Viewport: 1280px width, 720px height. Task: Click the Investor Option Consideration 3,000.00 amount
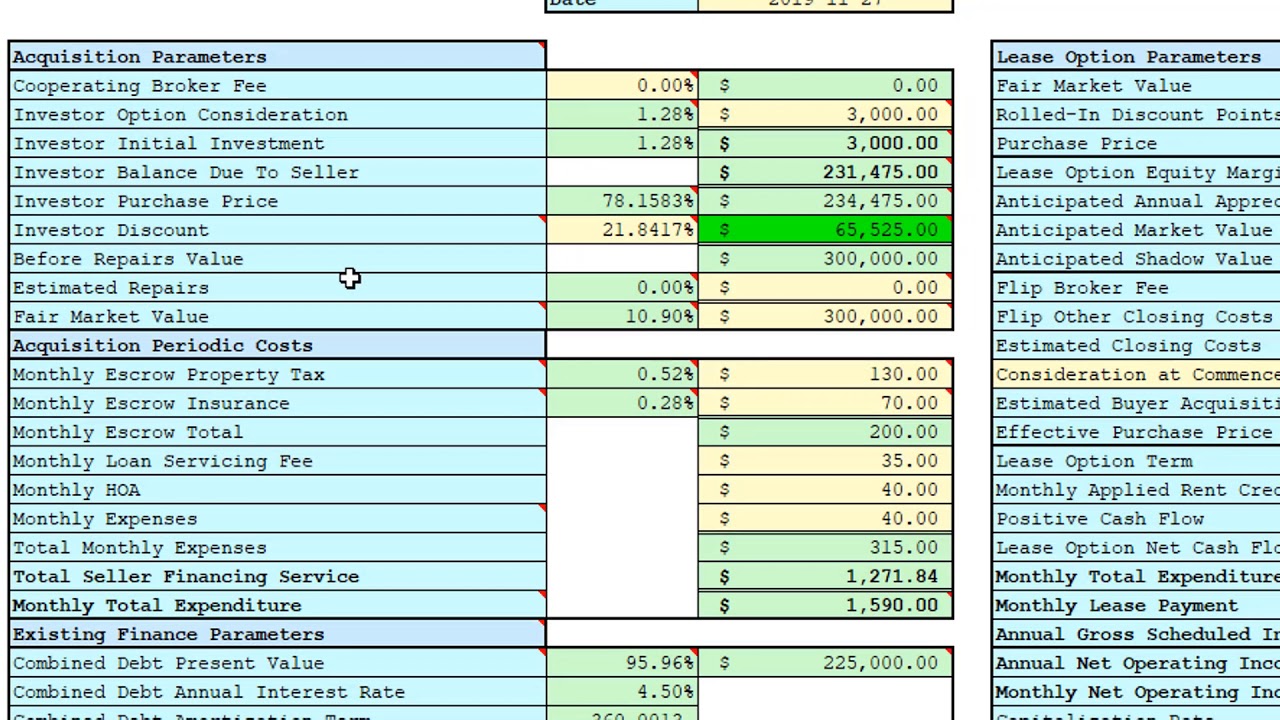[826, 115]
